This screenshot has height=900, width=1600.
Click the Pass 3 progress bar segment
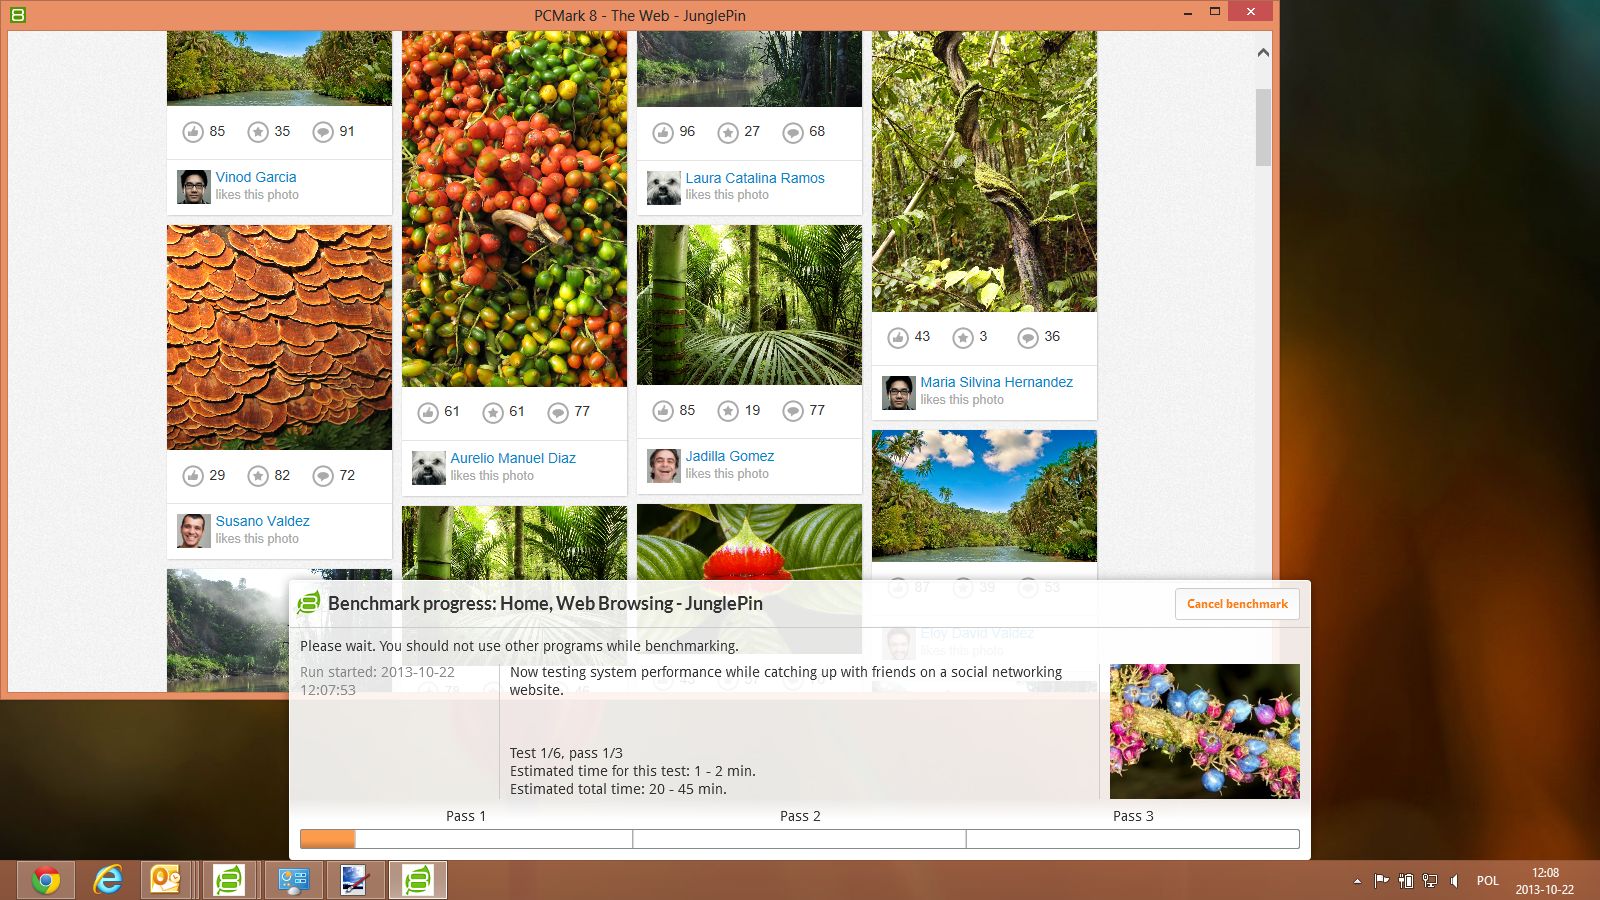coord(1133,839)
